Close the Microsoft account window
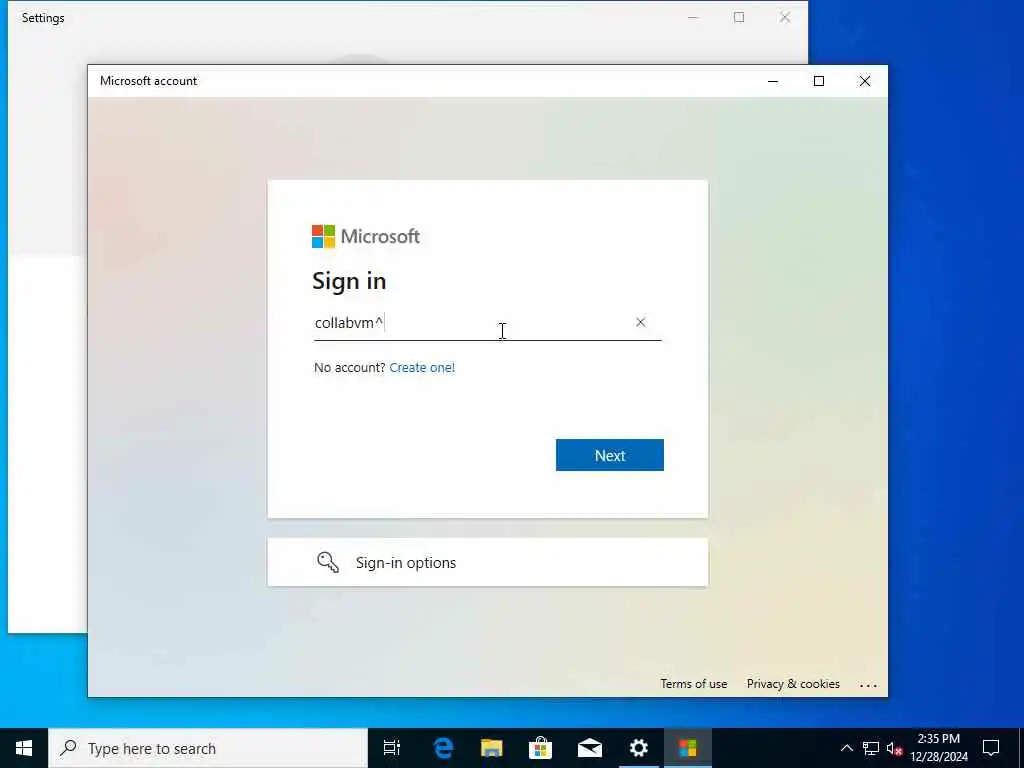1024x768 pixels. (865, 81)
